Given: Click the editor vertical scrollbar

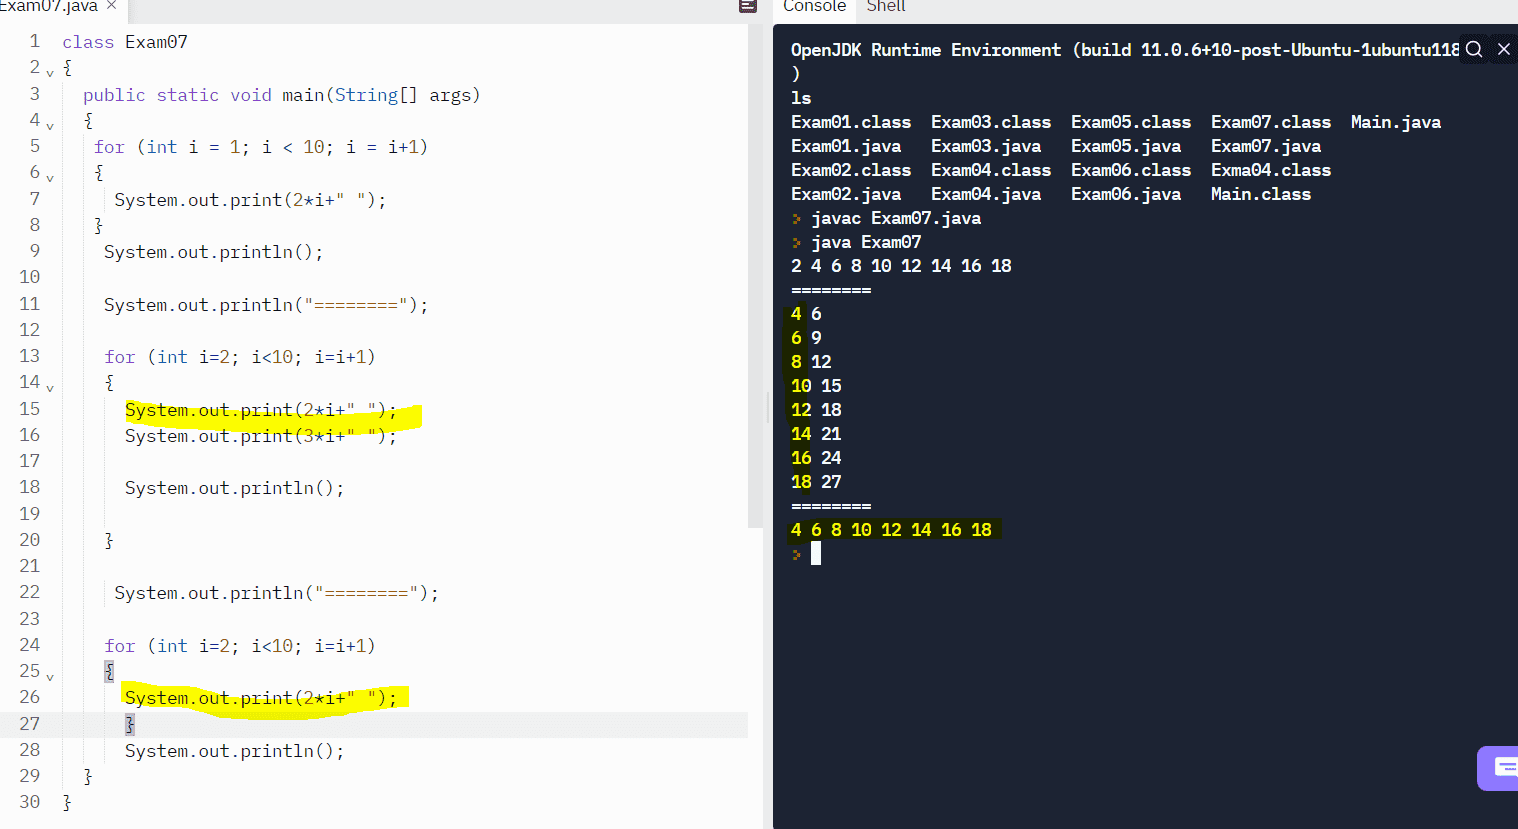Looking at the screenshot, I should pos(755,276).
